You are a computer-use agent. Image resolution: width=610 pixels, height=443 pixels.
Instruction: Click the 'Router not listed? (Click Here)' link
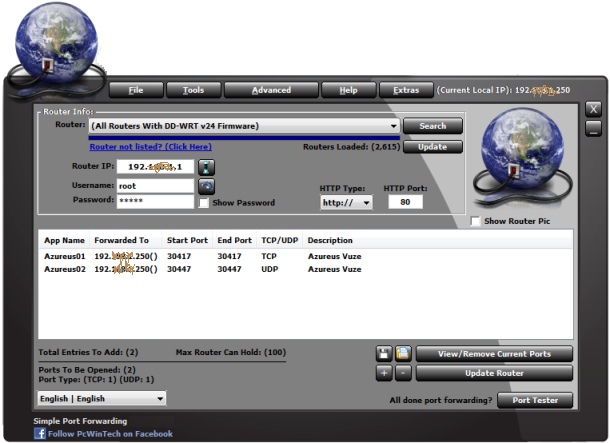click(x=151, y=147)
